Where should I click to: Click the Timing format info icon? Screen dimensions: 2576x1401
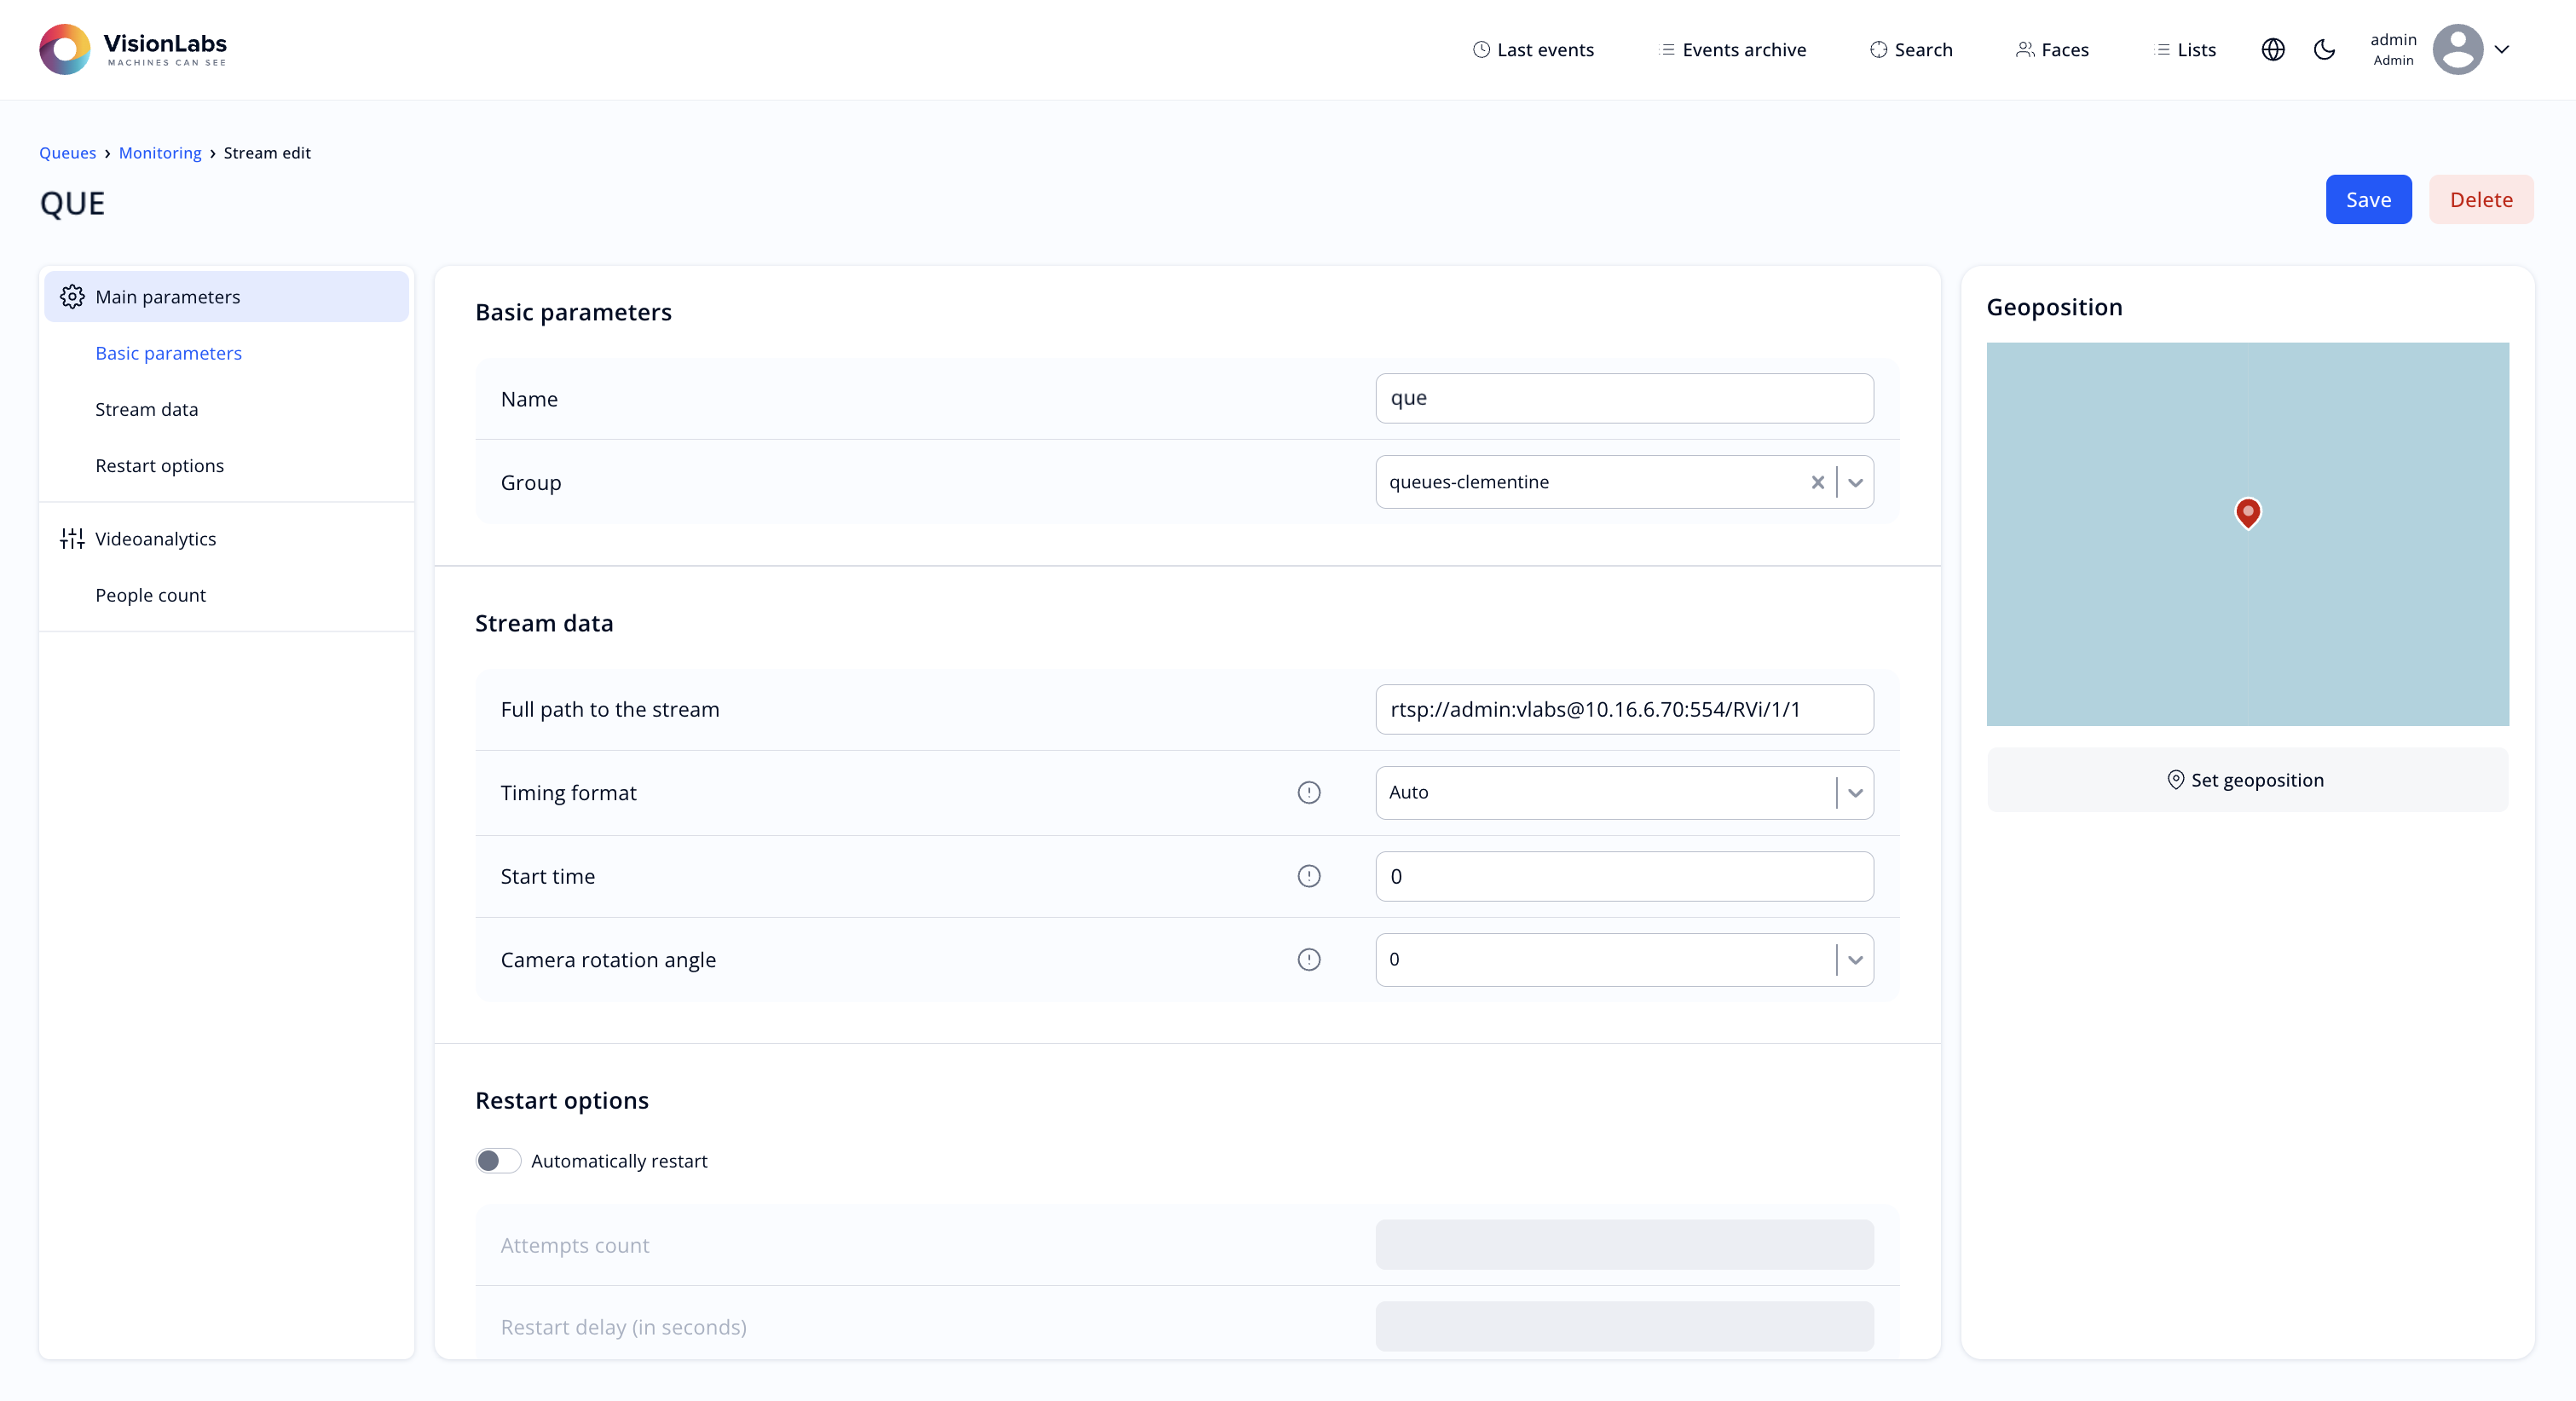(1308, 793)
